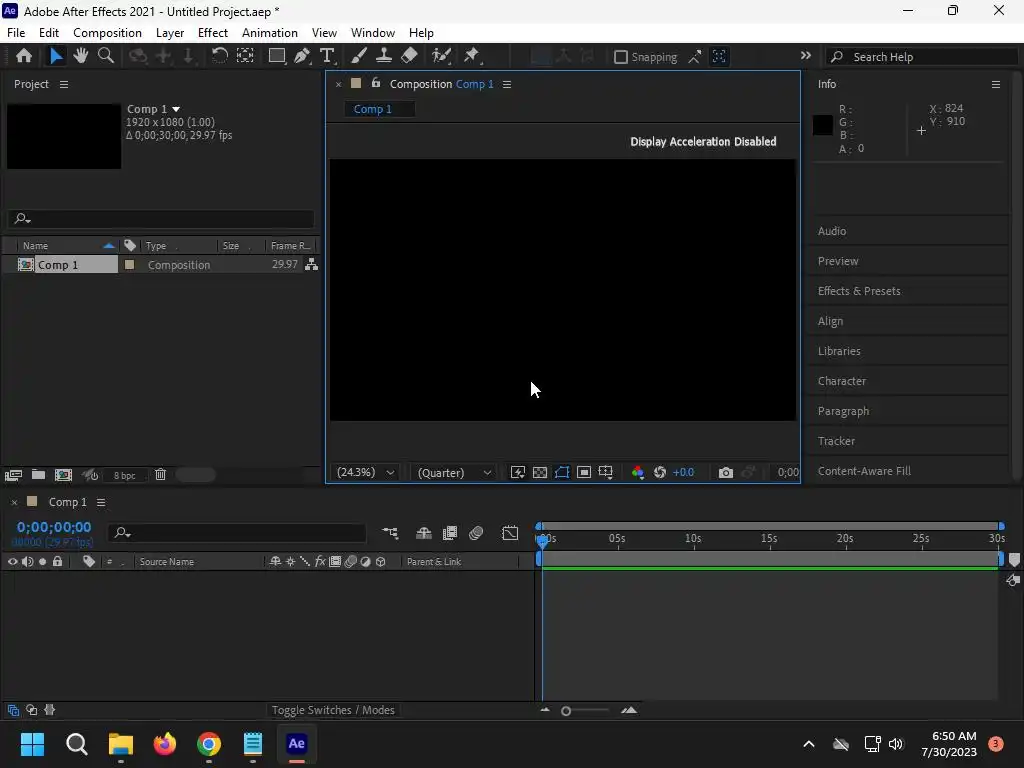This screenshot has width=1024, height=768.
Task: Open the Composition Mini-Flowchart in timeline
Action: [x=390, y=533]
